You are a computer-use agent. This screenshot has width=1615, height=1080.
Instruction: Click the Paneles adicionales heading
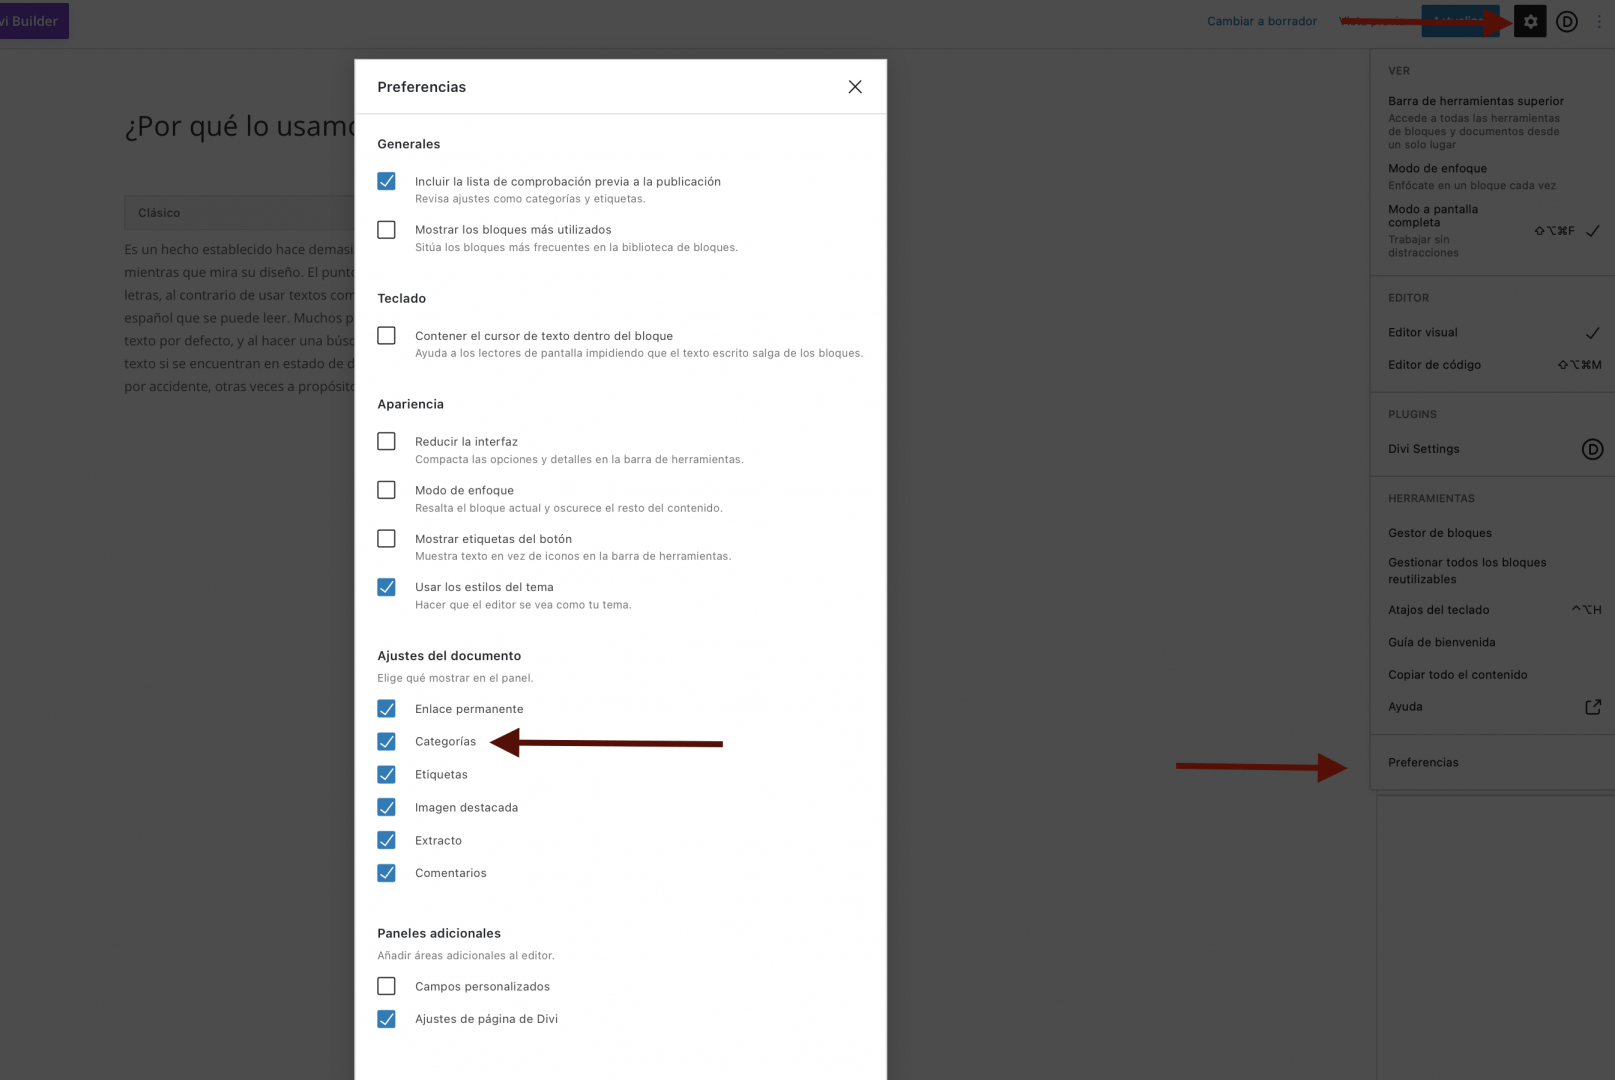click(x=439, y=933)
